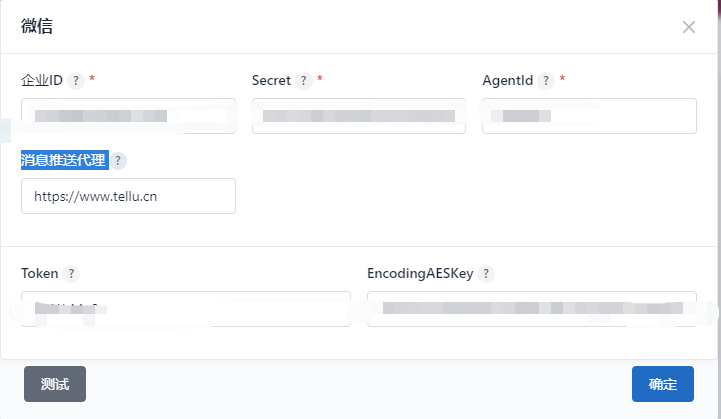Select the AgentId text field
The height and width of the screenshot is (419, 721).
(x=589, y=116)
